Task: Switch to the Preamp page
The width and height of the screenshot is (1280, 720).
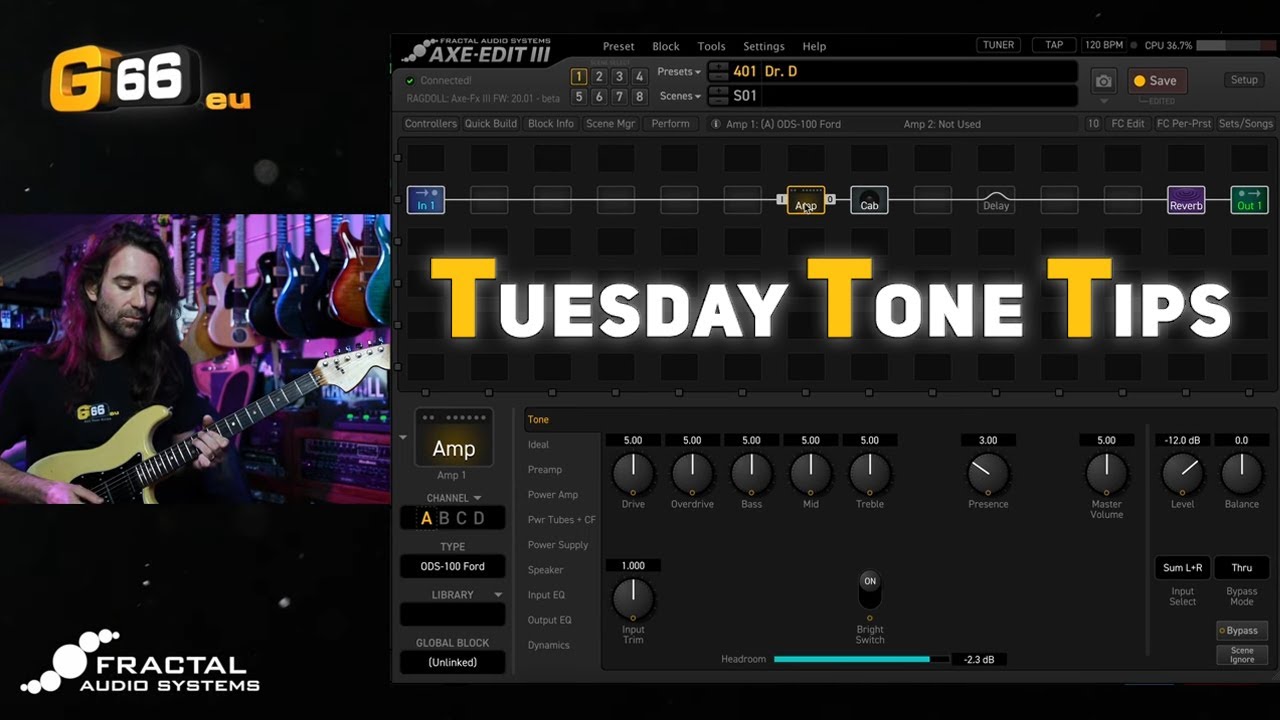Action: pos(545,470)
